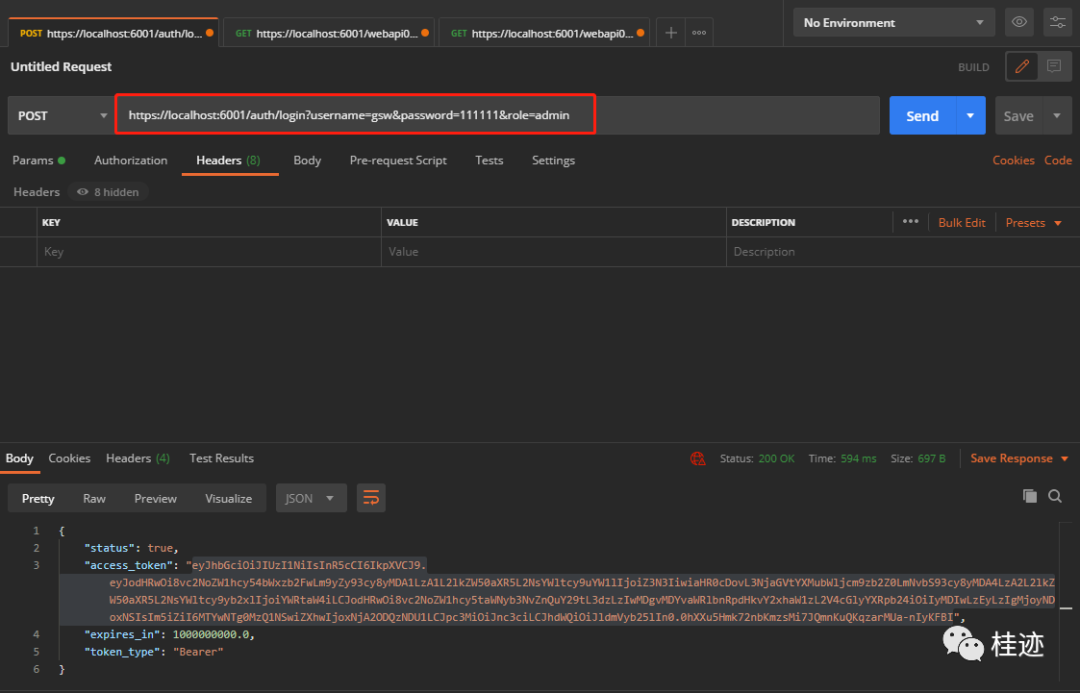The width and height of the screenshot is (1080, 693).
Task: Switch response view to Pretty
Action: coord(38,499)
